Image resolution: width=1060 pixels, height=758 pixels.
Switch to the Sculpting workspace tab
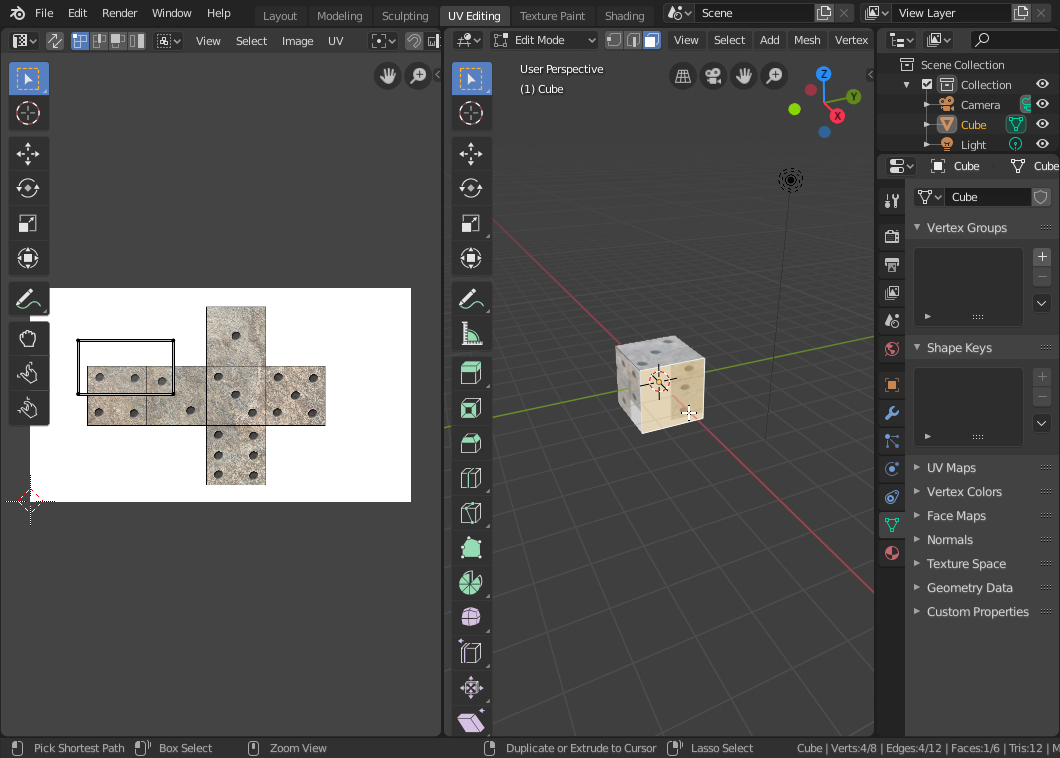405,16
